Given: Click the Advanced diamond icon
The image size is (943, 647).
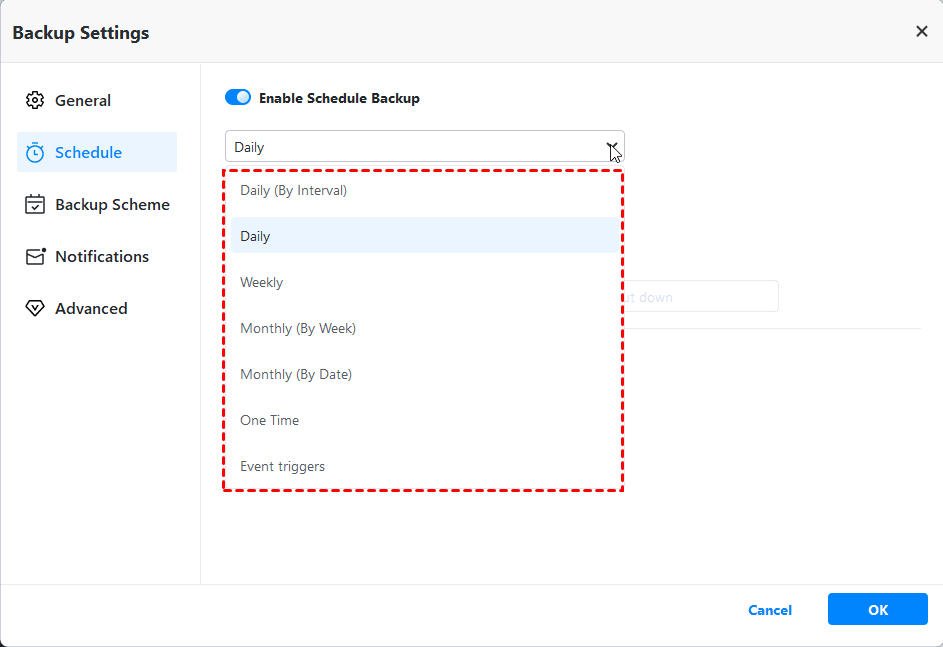Looking at the screenshot, I should tap(35, 309).
